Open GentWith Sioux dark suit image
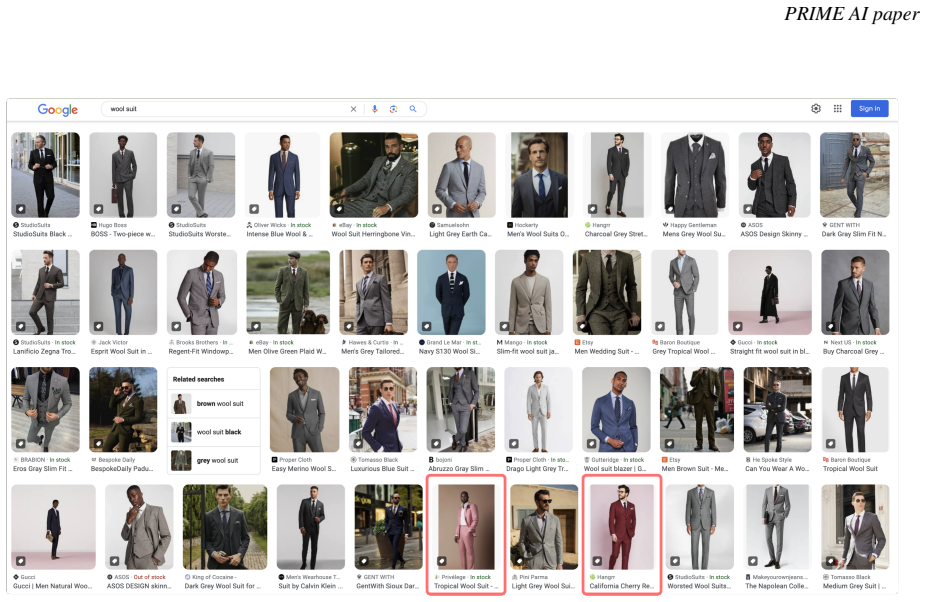 (x=389, y=528)
